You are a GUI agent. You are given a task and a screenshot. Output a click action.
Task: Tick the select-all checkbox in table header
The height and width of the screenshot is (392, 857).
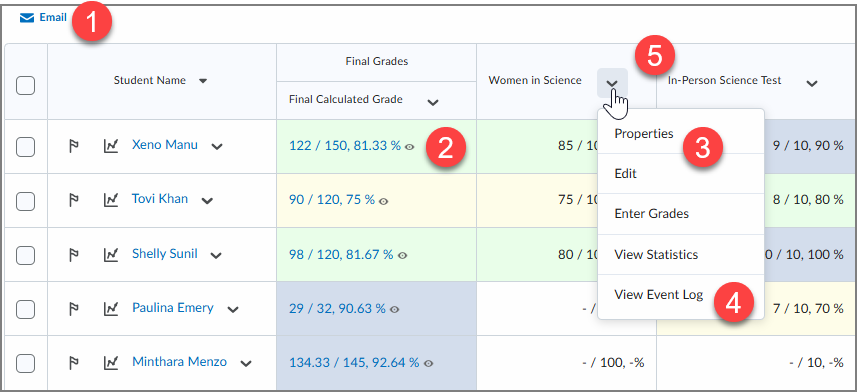click(x=26, y=85)
